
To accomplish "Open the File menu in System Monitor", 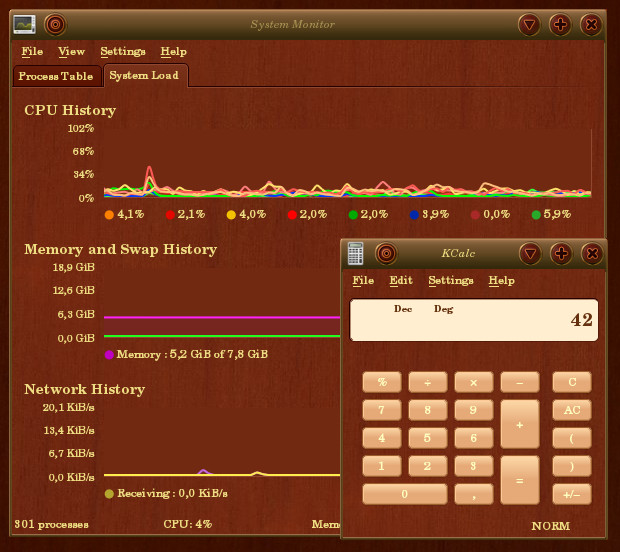I will [x=32, y=51].
